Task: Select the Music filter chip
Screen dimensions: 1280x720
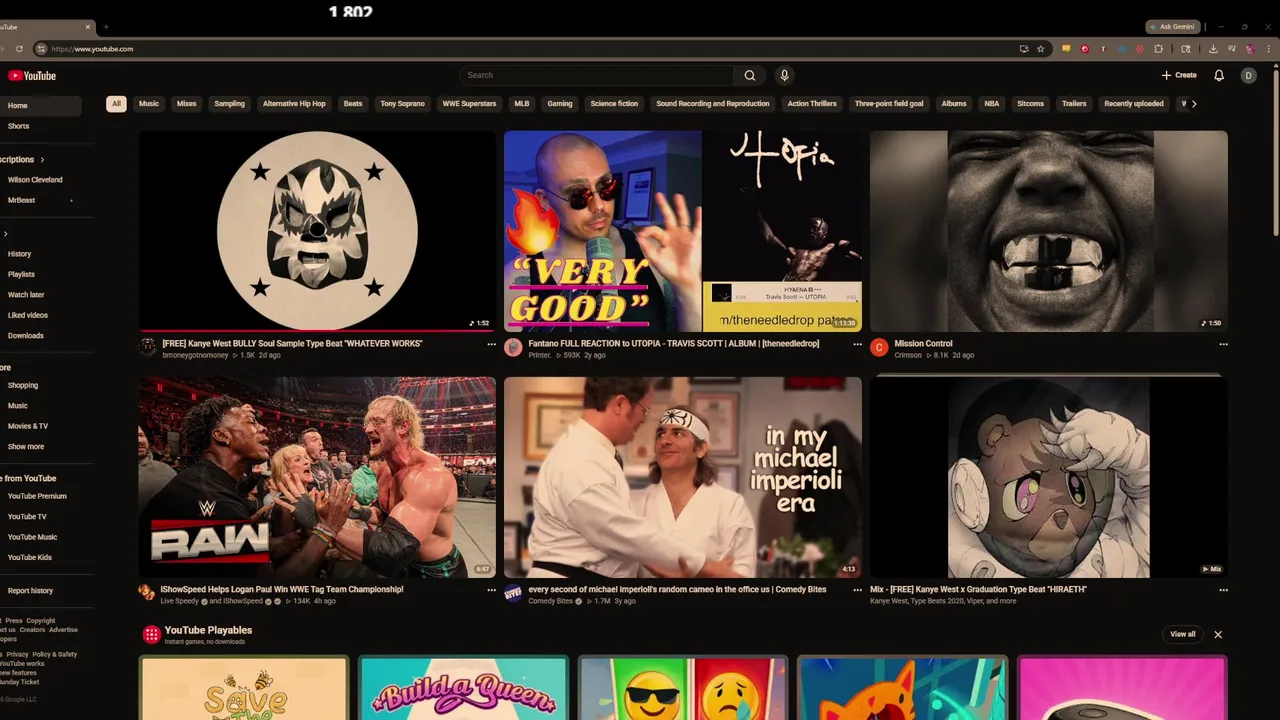Action: click(x=149, y=103)
